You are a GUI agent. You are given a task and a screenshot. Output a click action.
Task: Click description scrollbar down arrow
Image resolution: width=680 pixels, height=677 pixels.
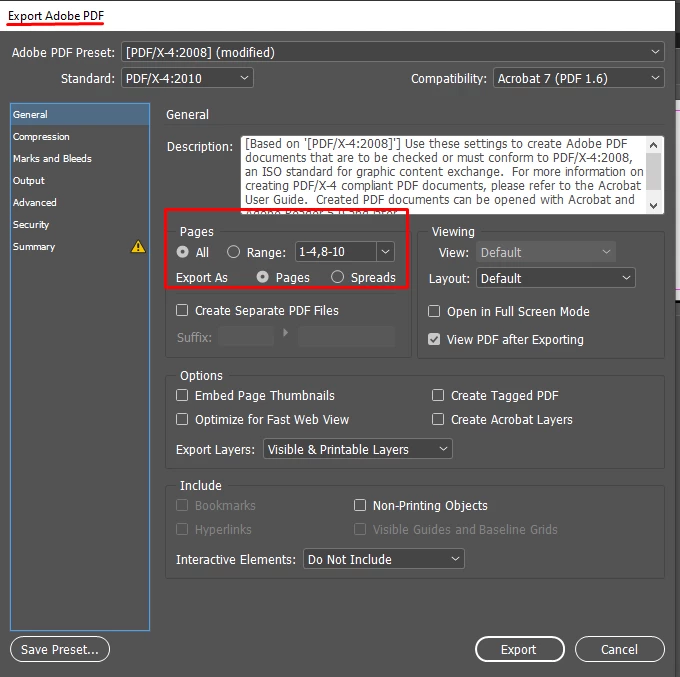[x=654, y=206]
